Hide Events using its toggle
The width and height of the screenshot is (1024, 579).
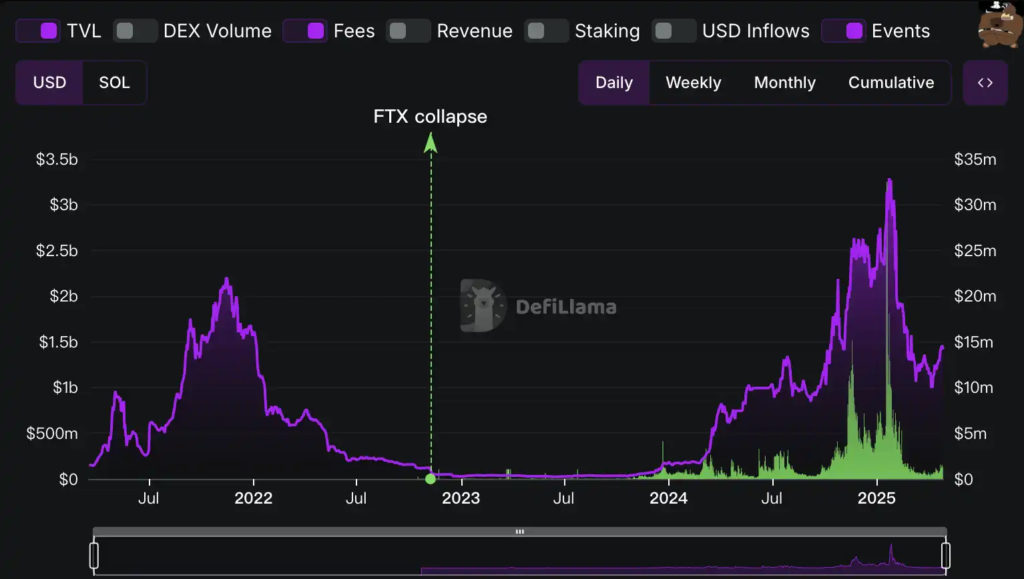(843, 31)
